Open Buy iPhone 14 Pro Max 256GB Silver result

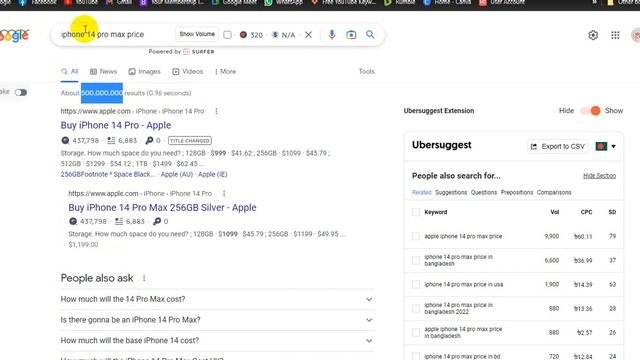pyautogui.click(x=162, y=207)
